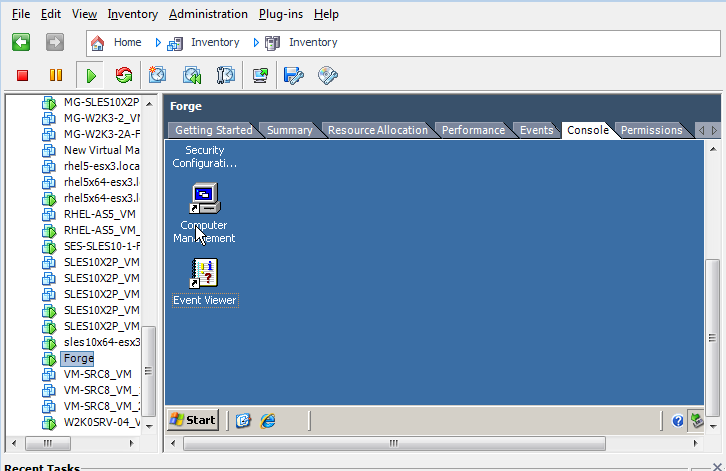Launch Internet Explorer from quick launch
Image resolution: width=726 pixels, height=471 pixels.
point(268,421)
